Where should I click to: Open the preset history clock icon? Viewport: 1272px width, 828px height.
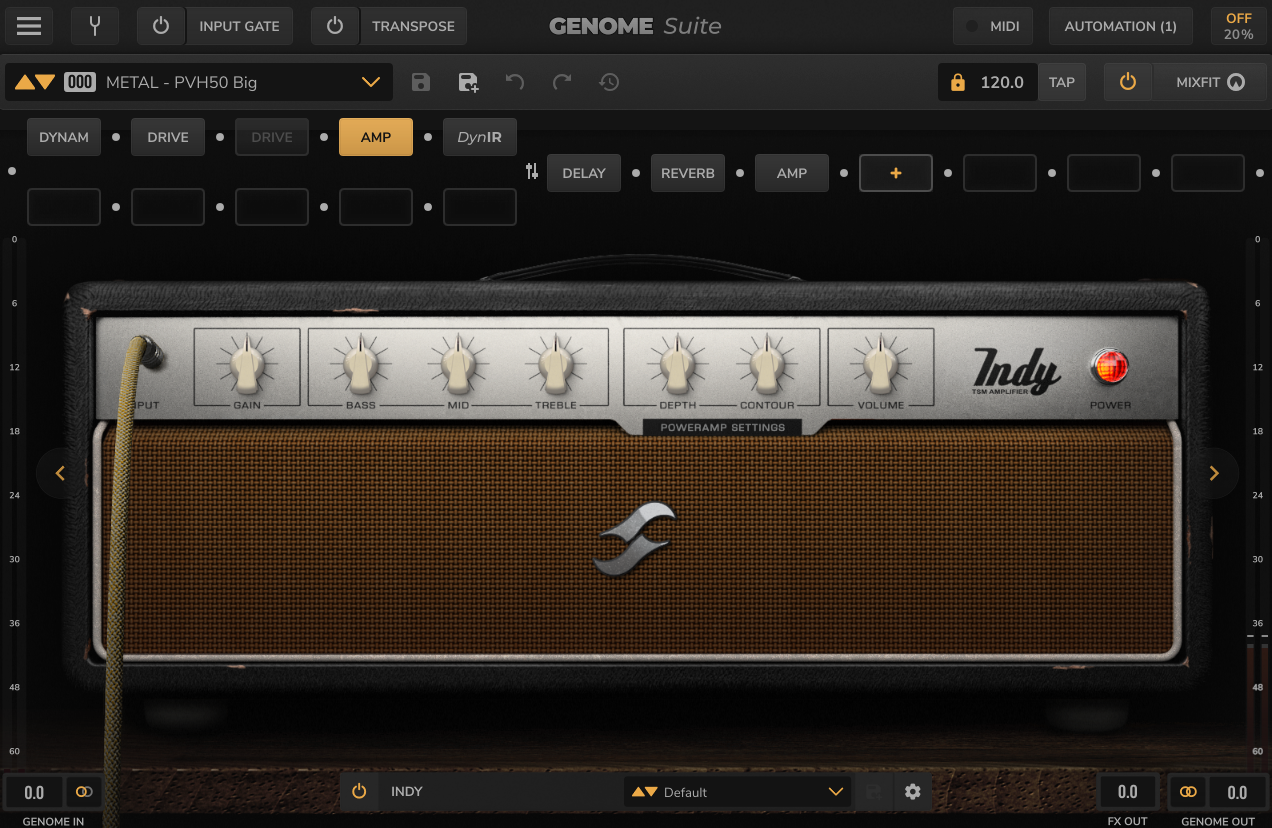tap(609, 82)
